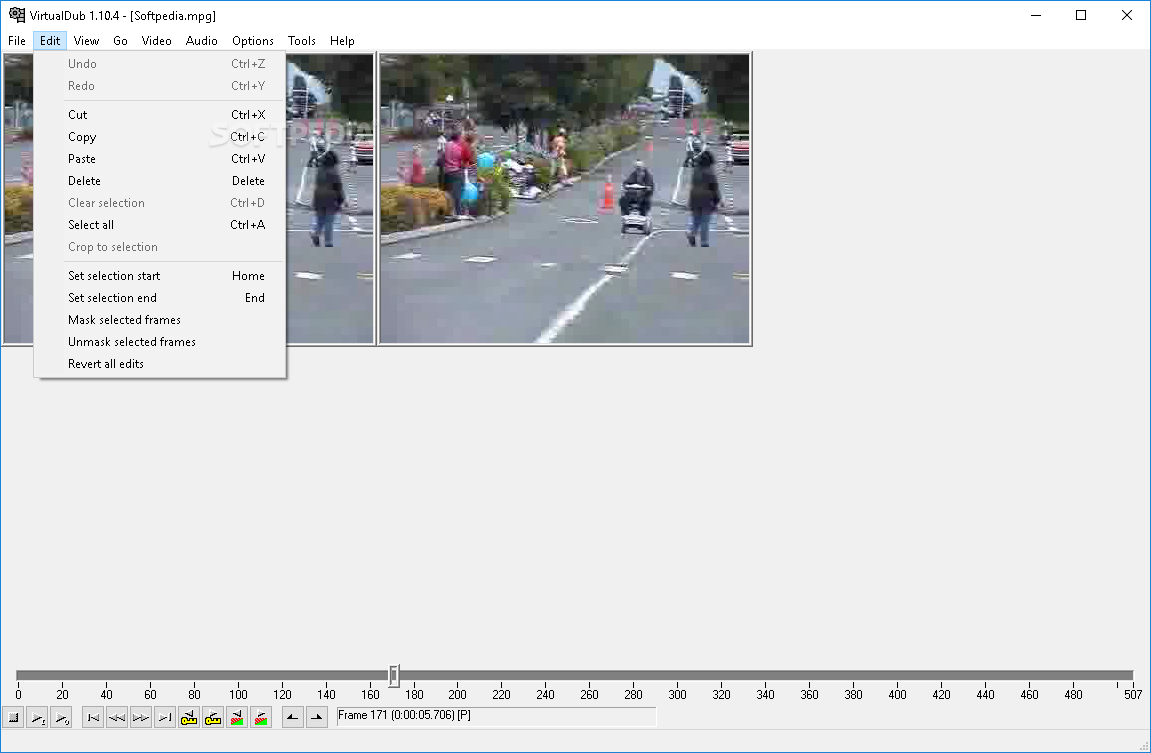Jump to the start of the video
This screenshot has width=1151, height=753.
[x=93, y=717]
